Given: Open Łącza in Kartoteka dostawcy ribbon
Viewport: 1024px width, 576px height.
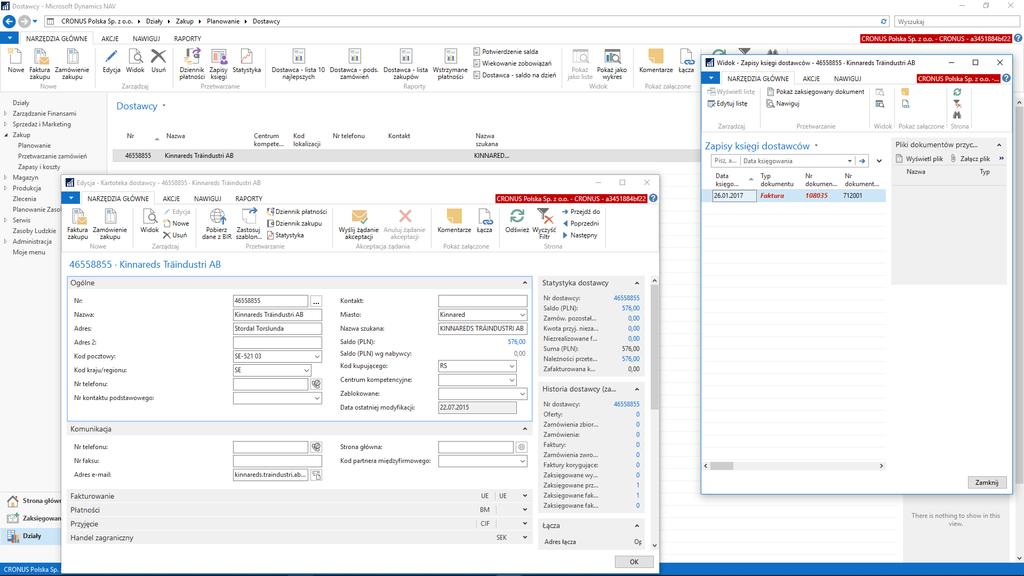Looking at the screenshot, I should [x=485, y=221].
